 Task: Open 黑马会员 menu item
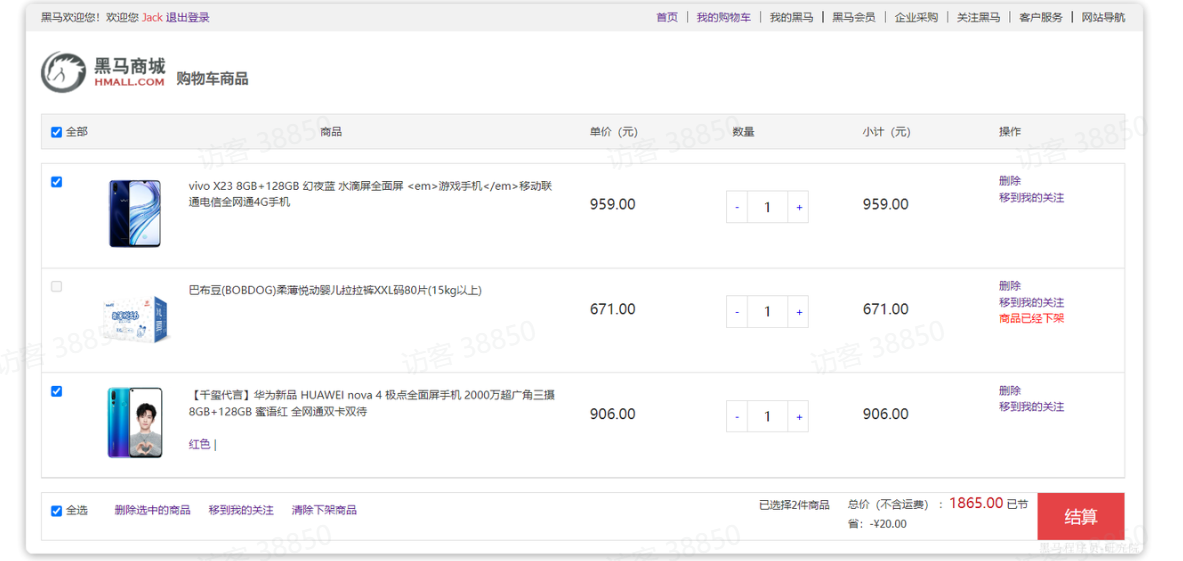854,17
